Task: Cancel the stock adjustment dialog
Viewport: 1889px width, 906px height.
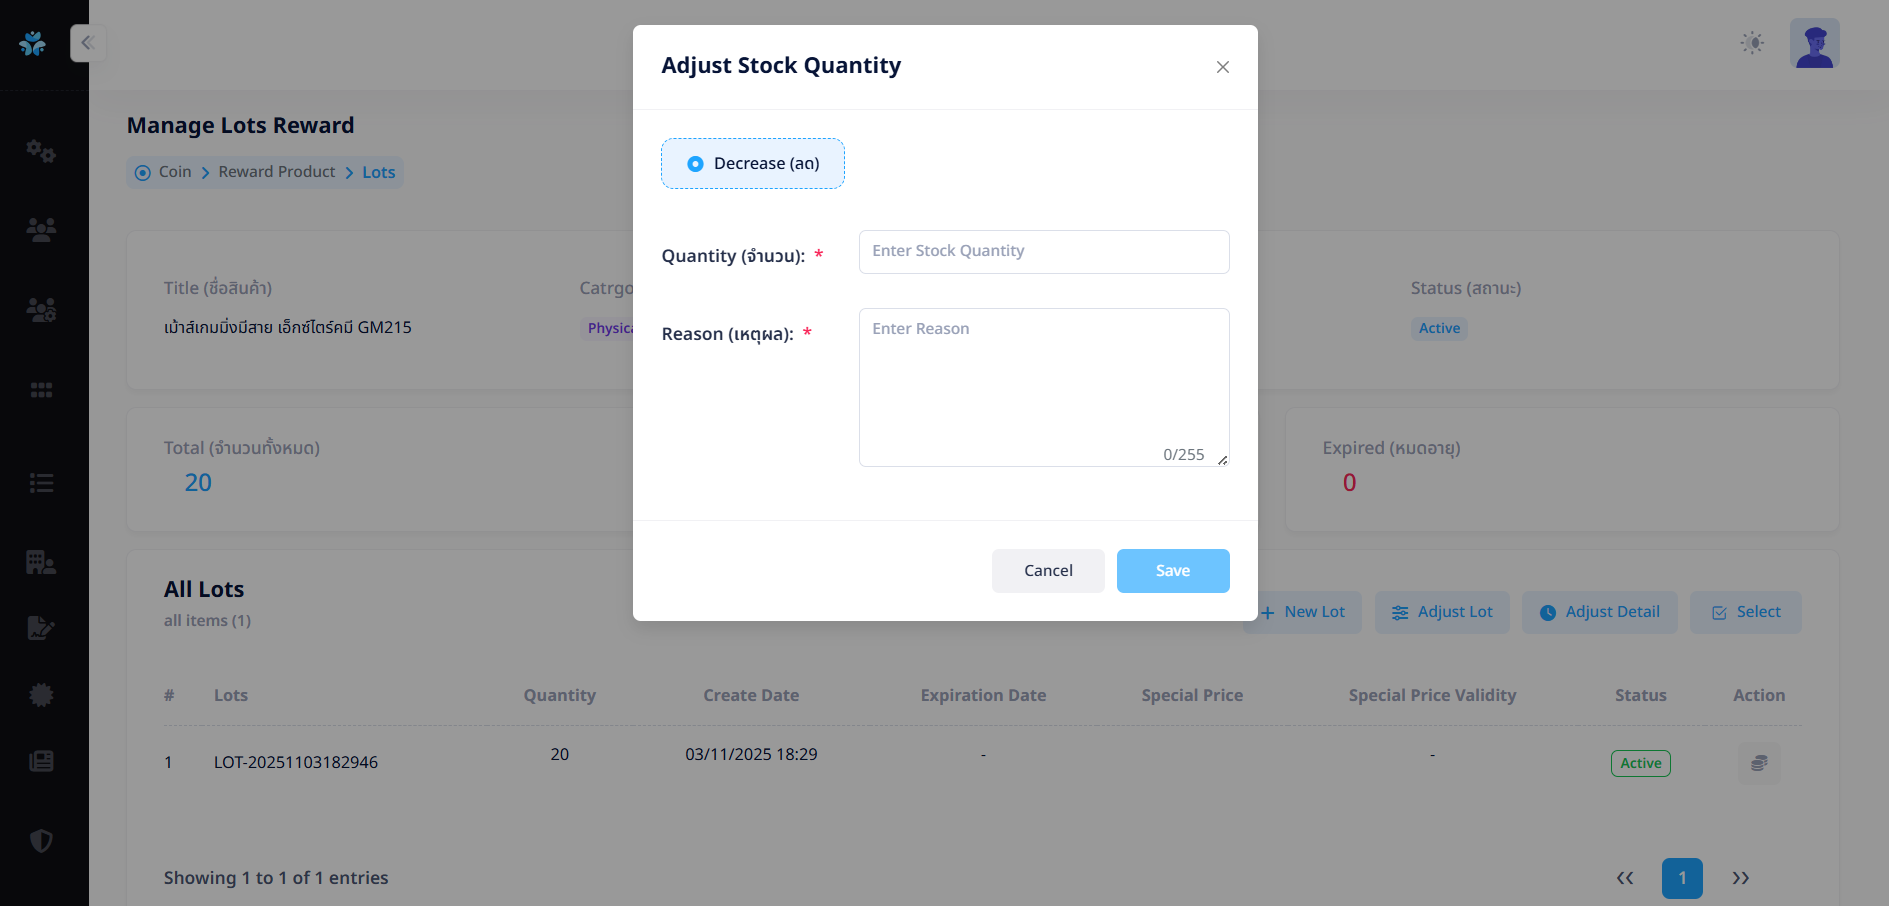Action: pyautogui.click(x=1047, y=571)
